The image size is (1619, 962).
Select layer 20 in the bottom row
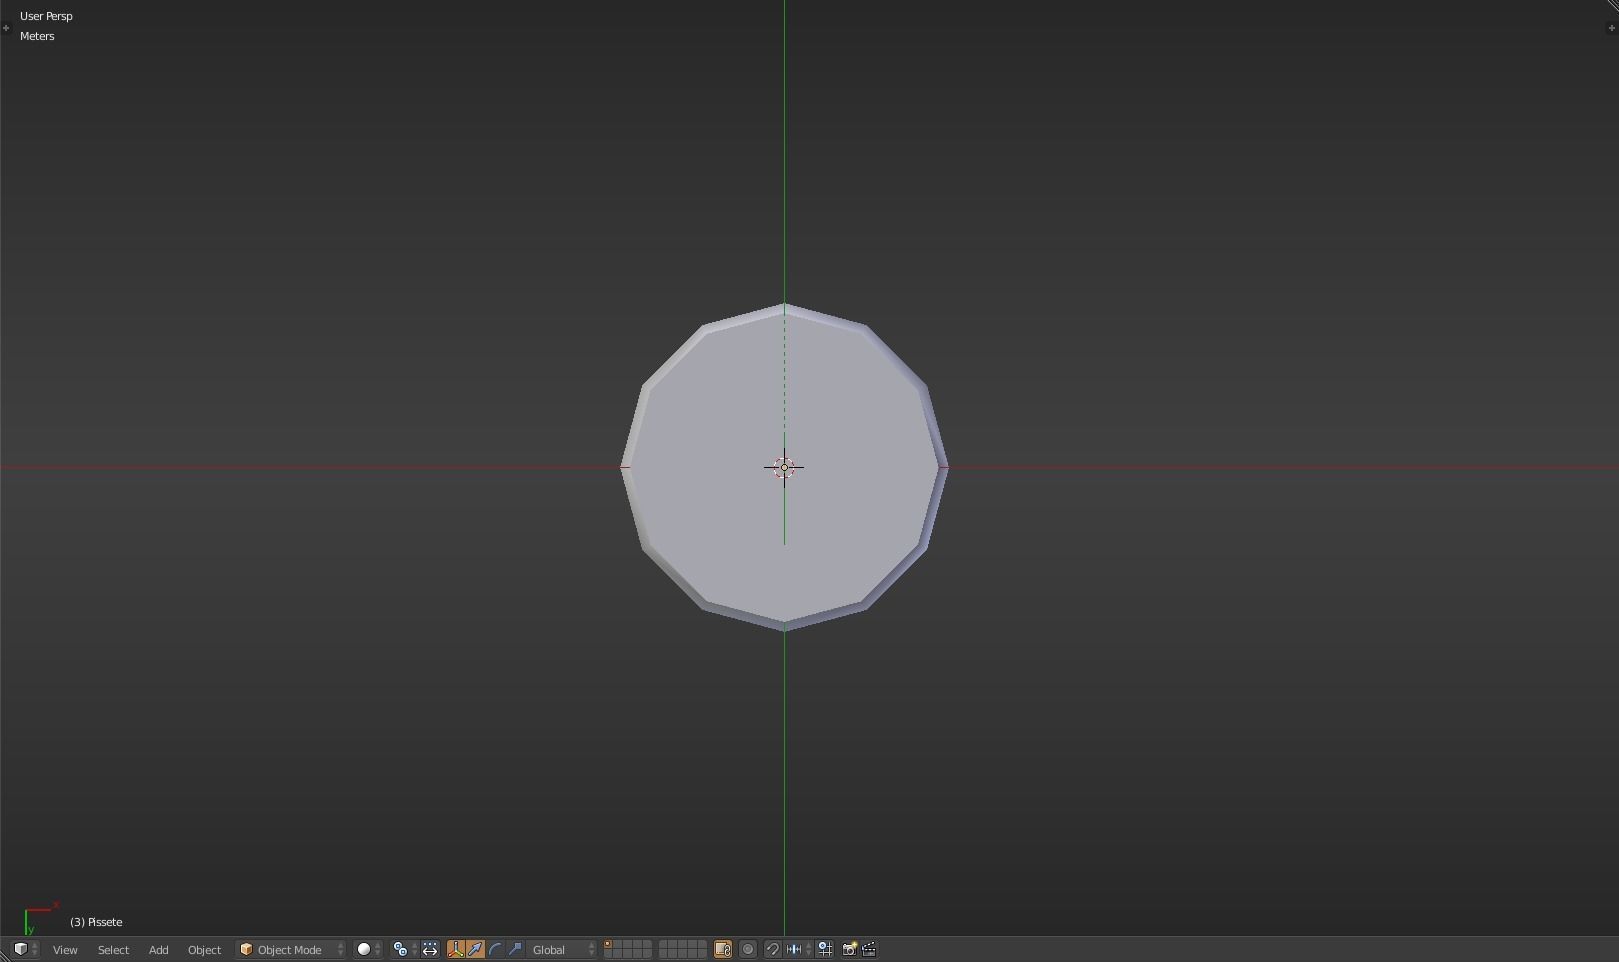tap(702, 954)
